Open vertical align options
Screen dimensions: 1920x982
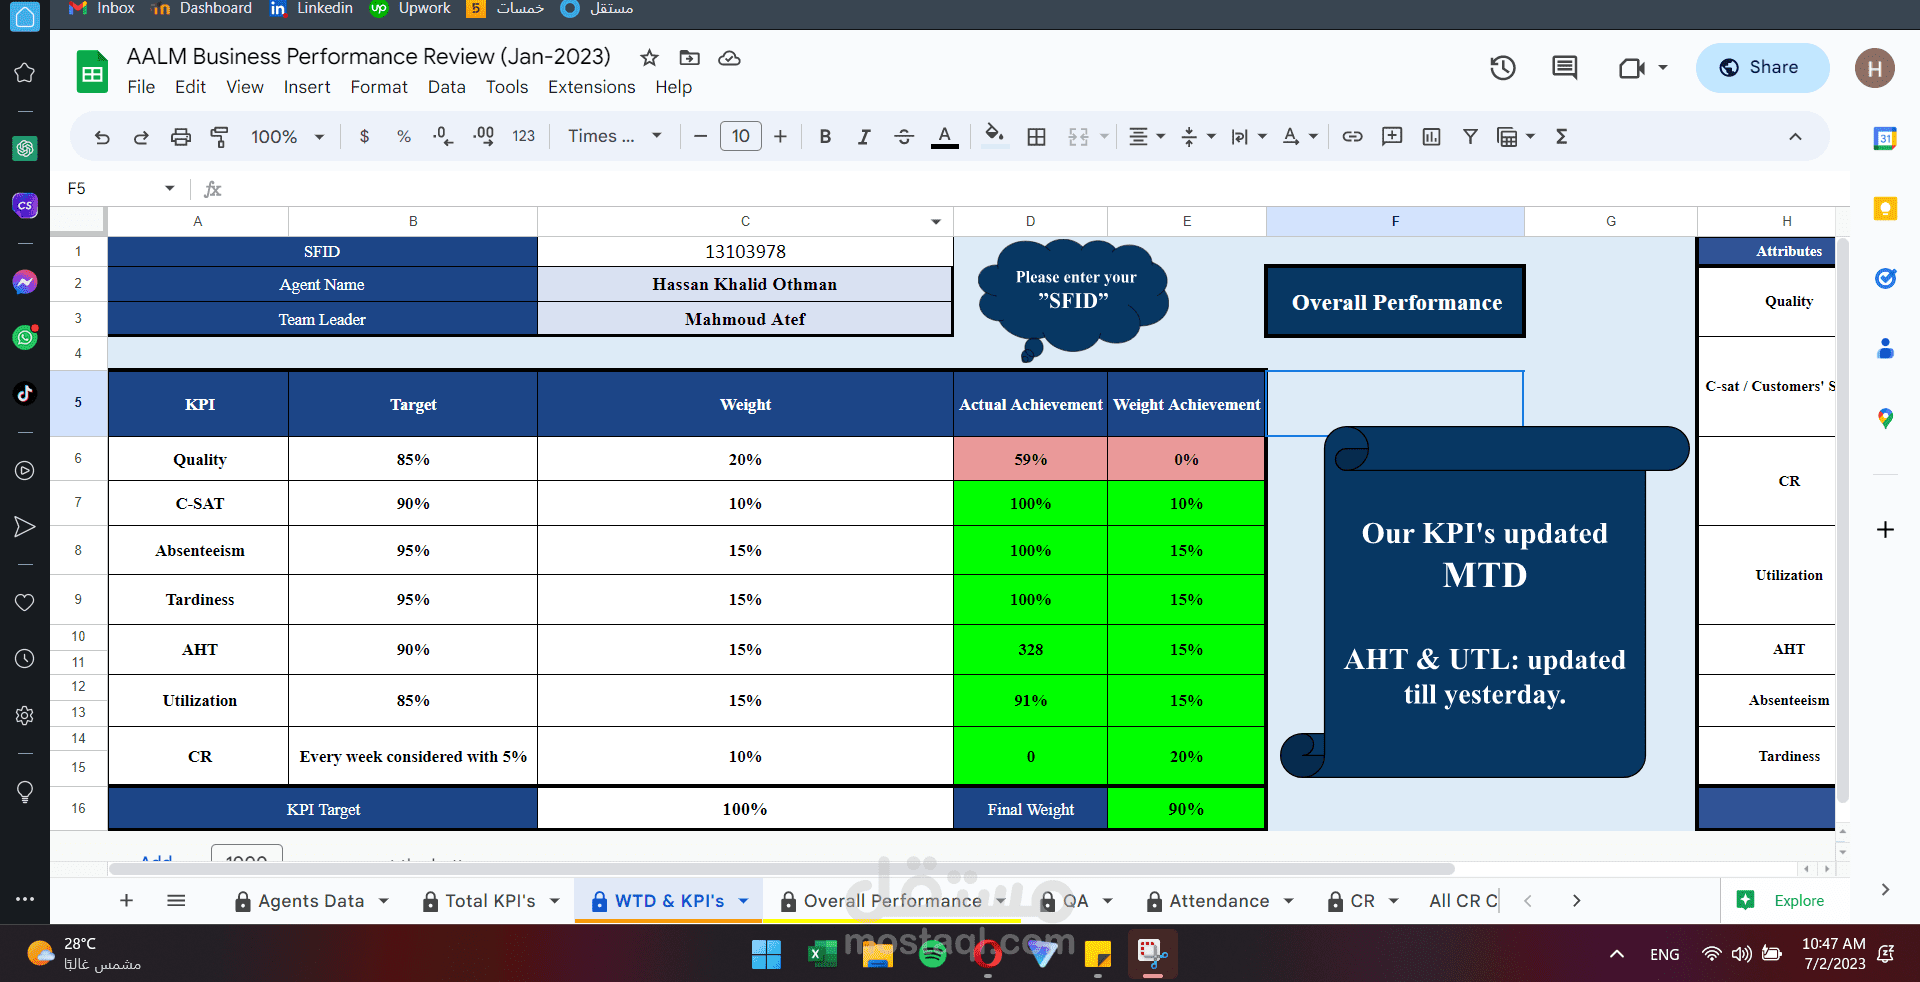[x=1197, y=137]
